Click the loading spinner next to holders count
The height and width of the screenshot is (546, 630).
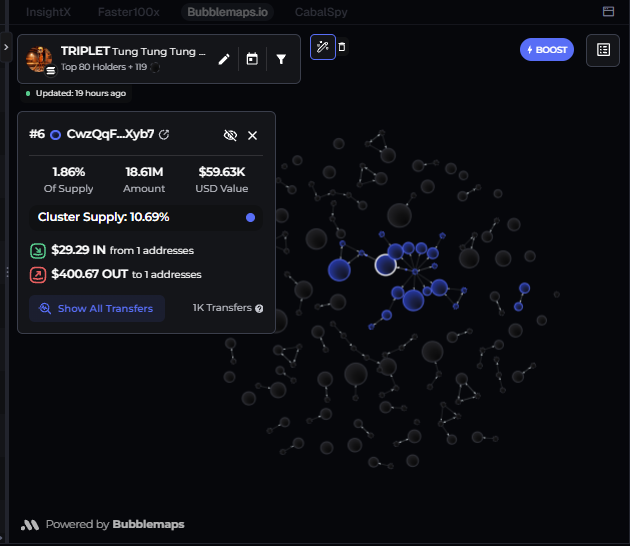point(155,67)
